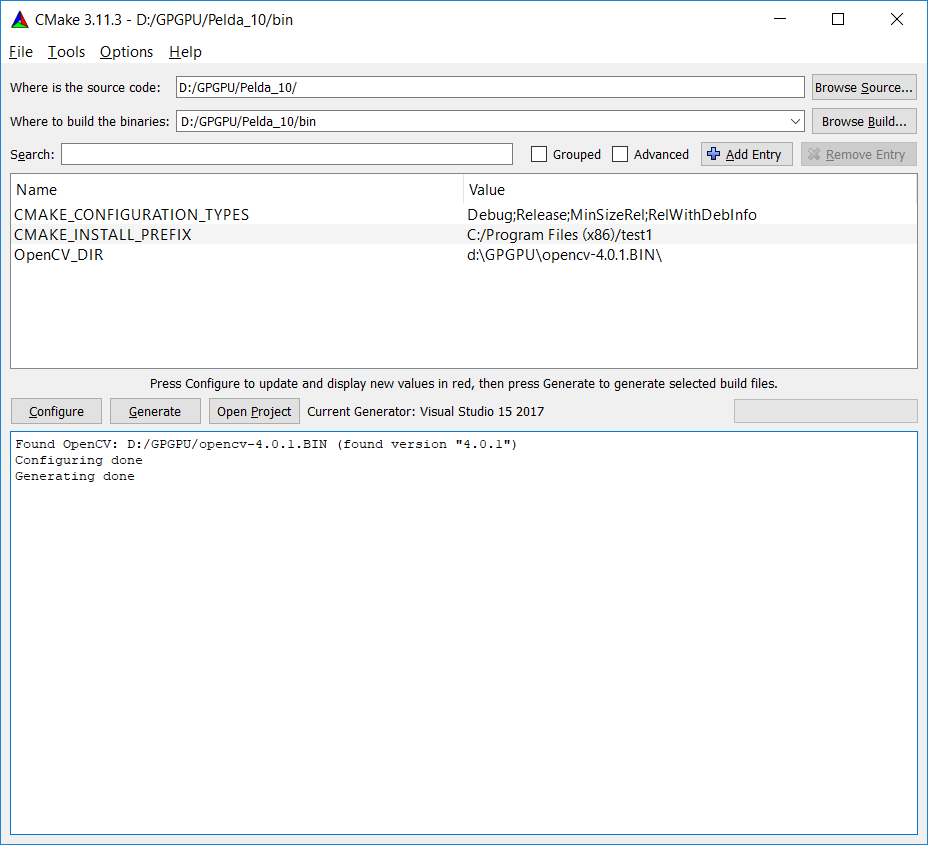The width and height of the screenshot is (928, 845).
Task: Click the Name column header
Action: (x=37, y=190)
